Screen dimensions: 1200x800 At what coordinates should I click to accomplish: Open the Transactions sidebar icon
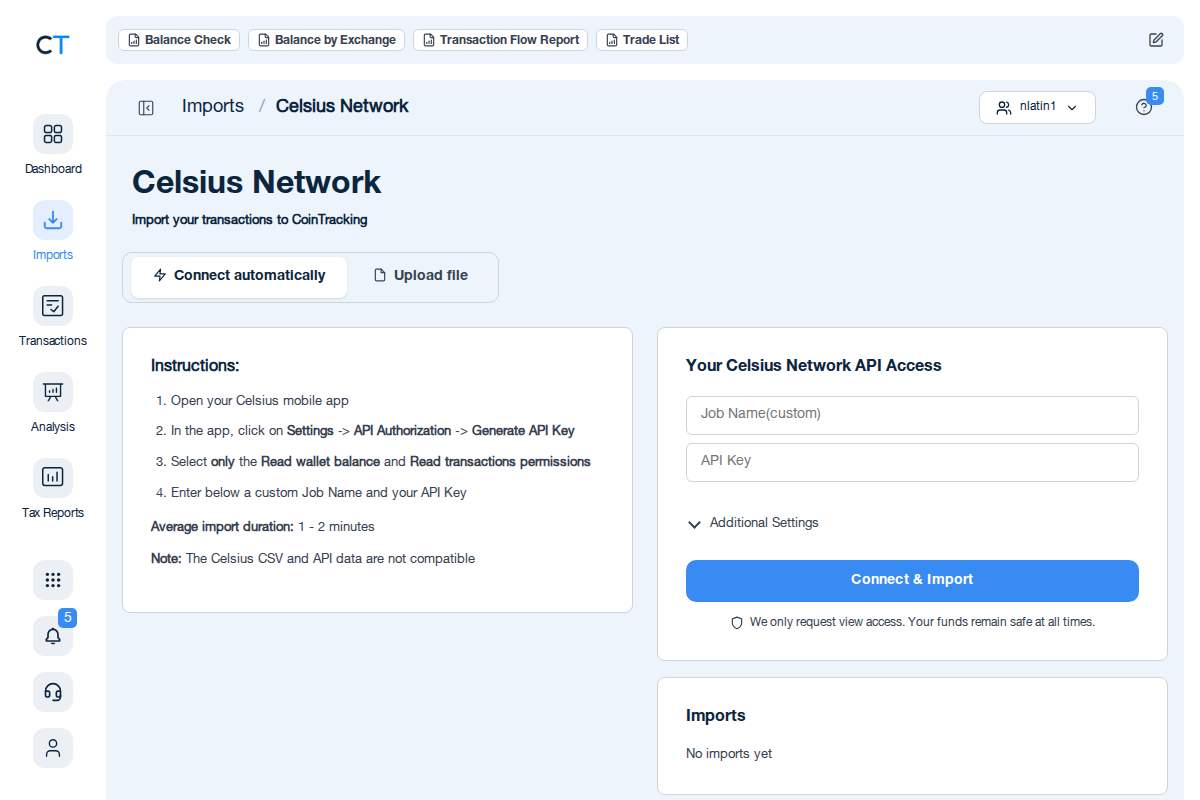[x=53, y=306]
